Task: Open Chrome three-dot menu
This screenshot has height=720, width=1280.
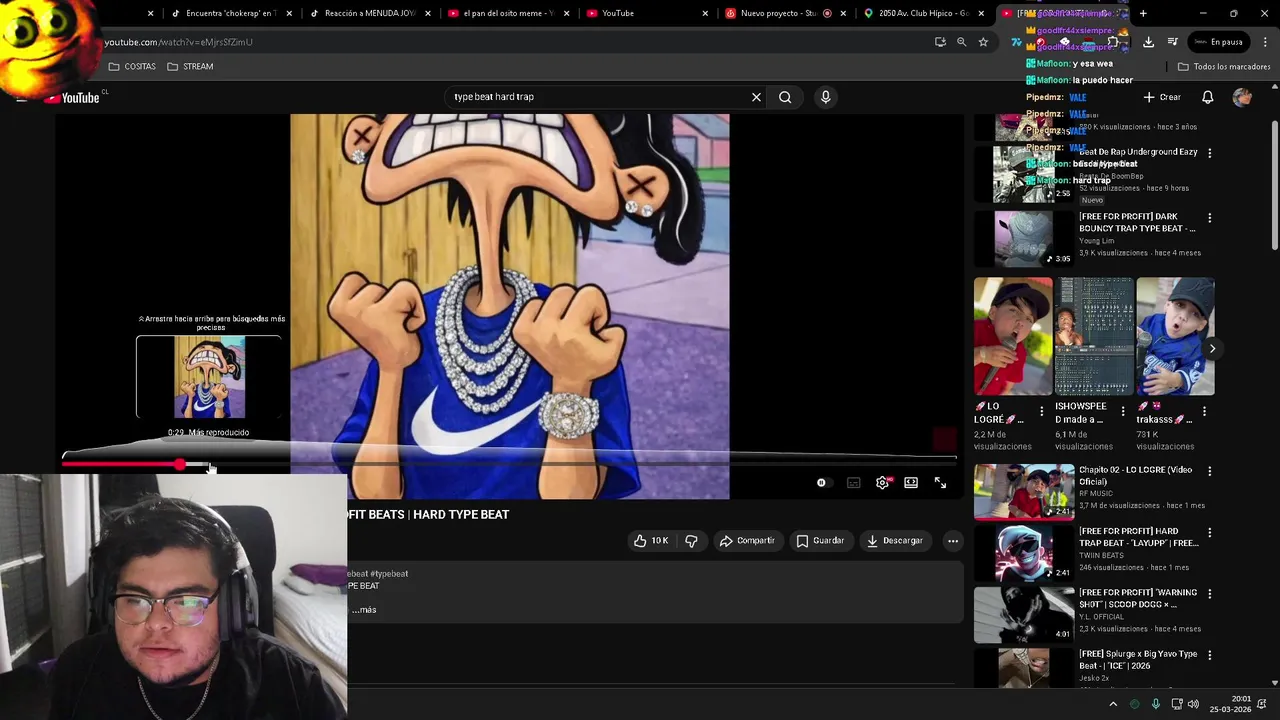Action: click(x=1265, y=42)
